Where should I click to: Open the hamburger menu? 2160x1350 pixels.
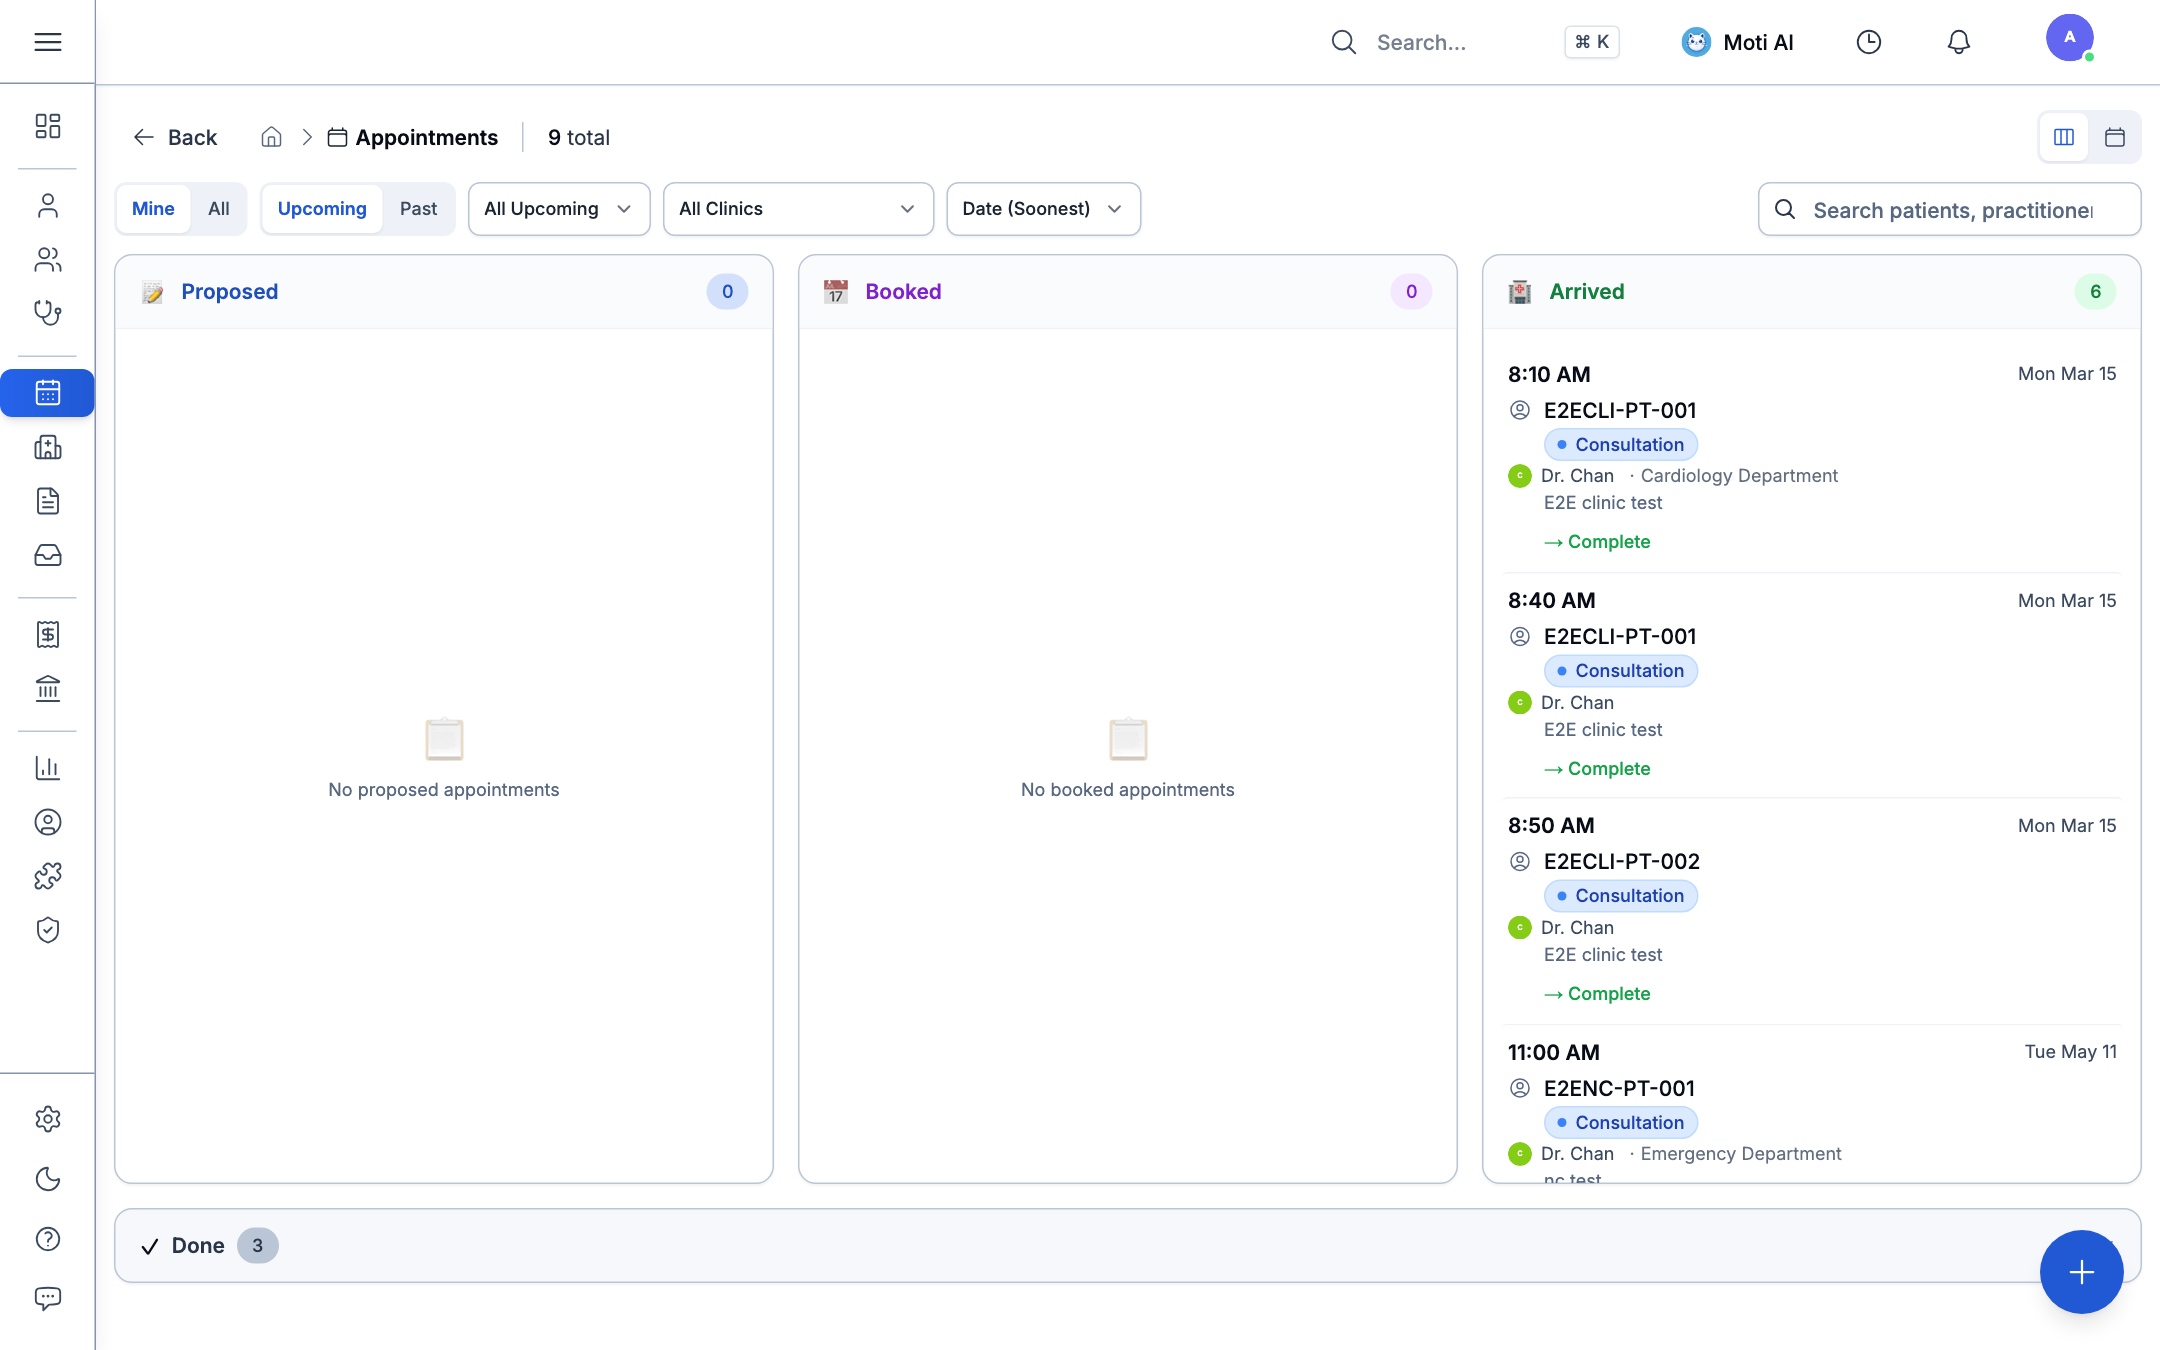pos(47,42)
